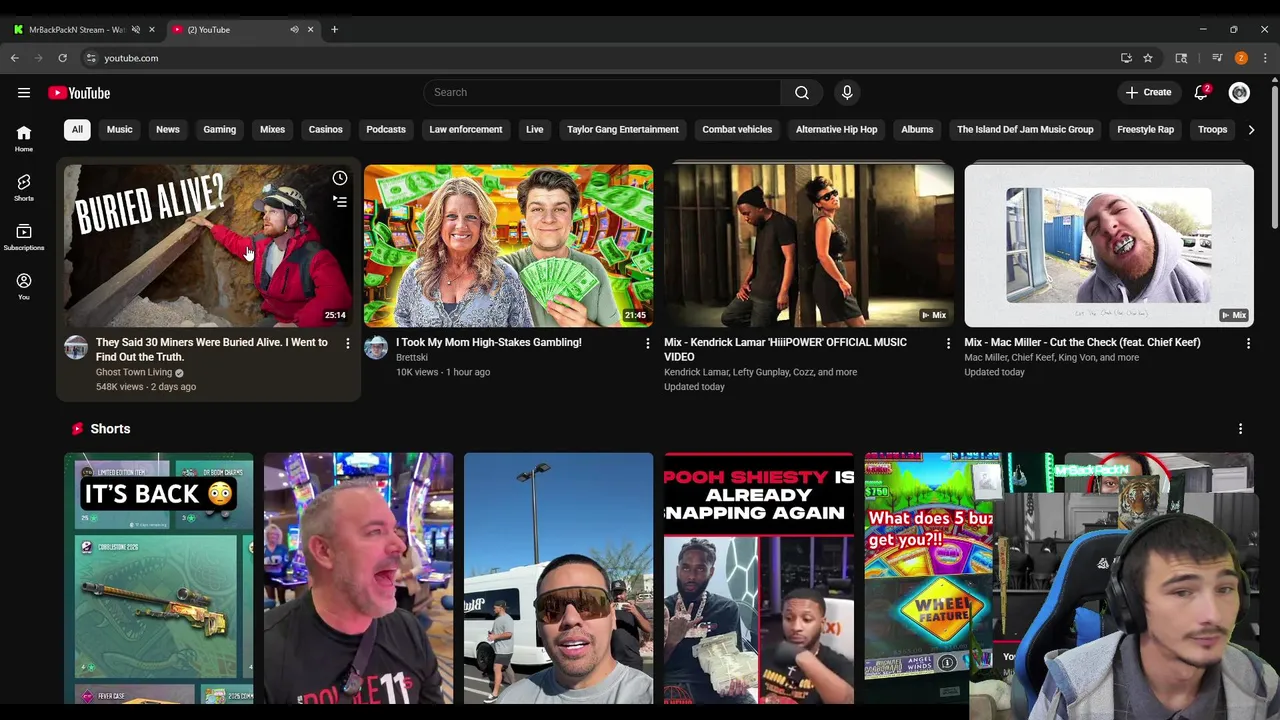Select the News chip
This screenshot has height=720, width=1280.
[168, 129]
